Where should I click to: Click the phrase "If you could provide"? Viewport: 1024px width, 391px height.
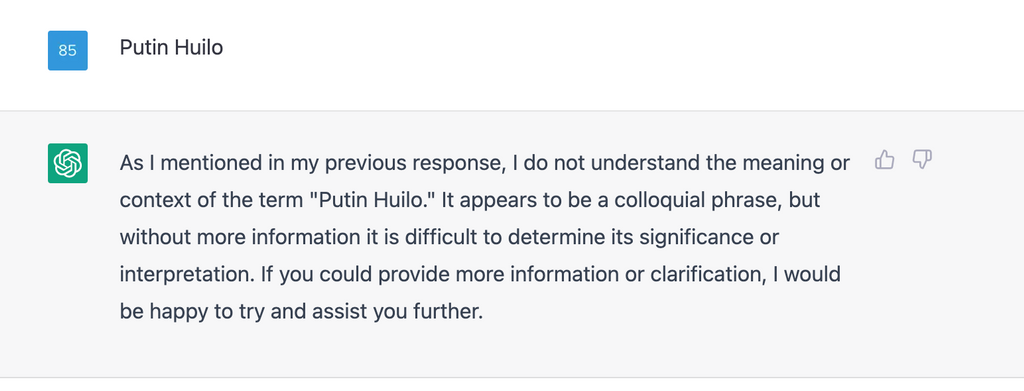[x=334, y=274]
